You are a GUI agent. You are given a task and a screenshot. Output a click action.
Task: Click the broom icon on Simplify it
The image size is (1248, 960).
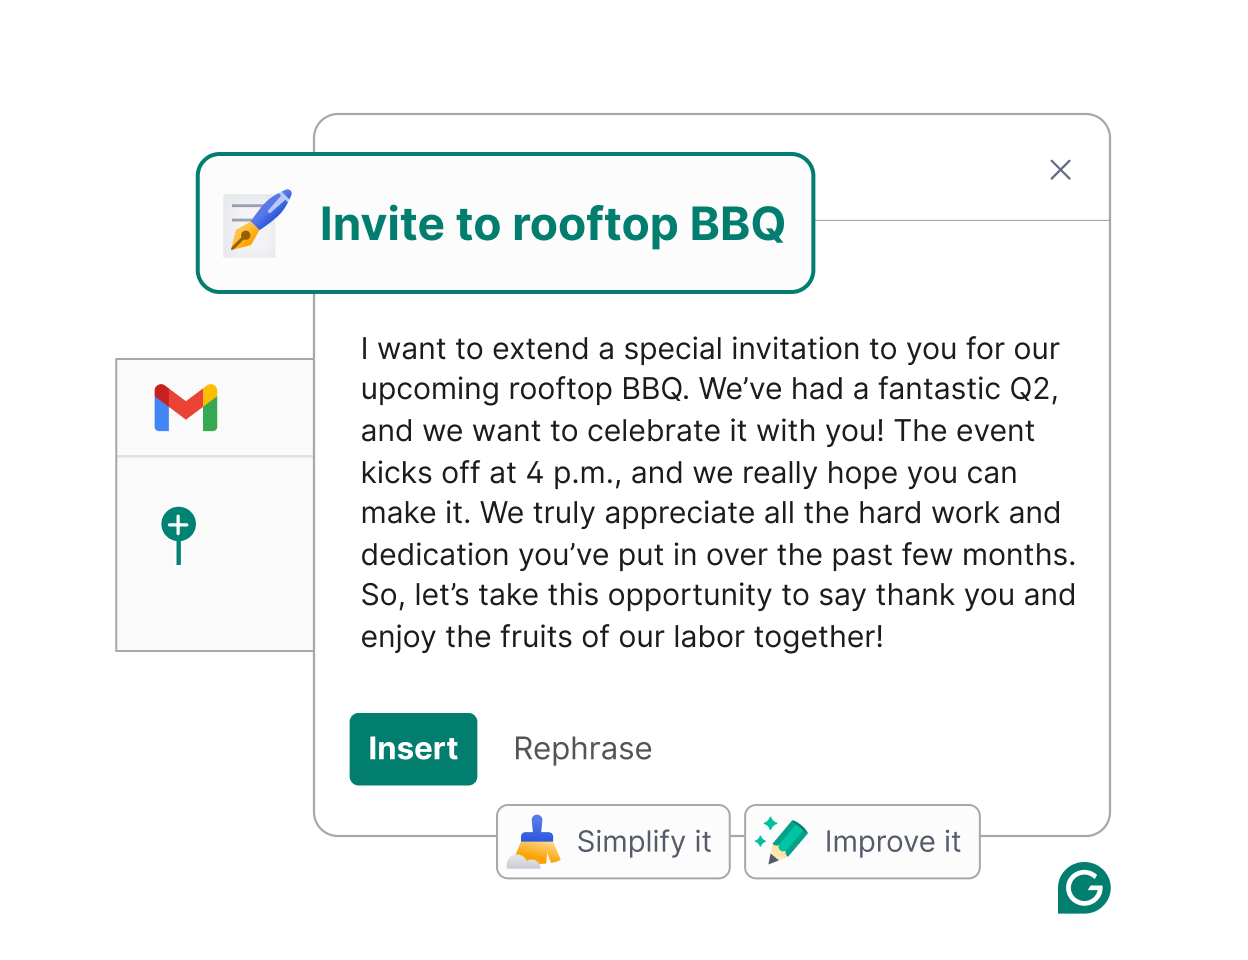coord(534,842)
